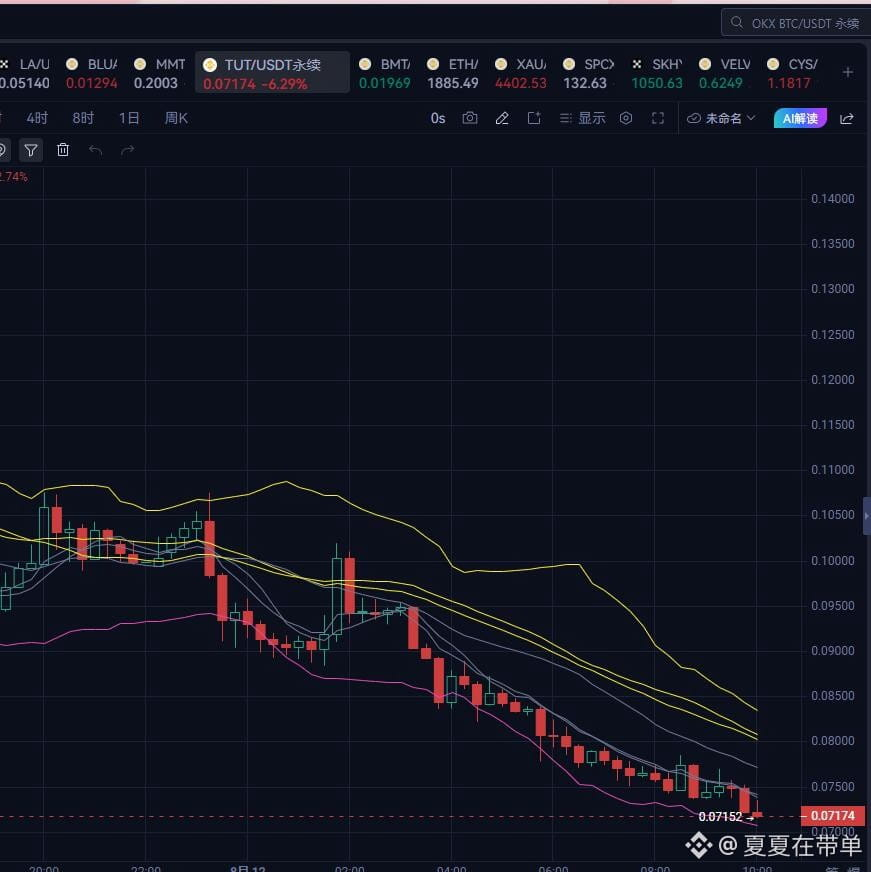
Task: Select the MMT ticker tab
Action: tap(160, 73)
